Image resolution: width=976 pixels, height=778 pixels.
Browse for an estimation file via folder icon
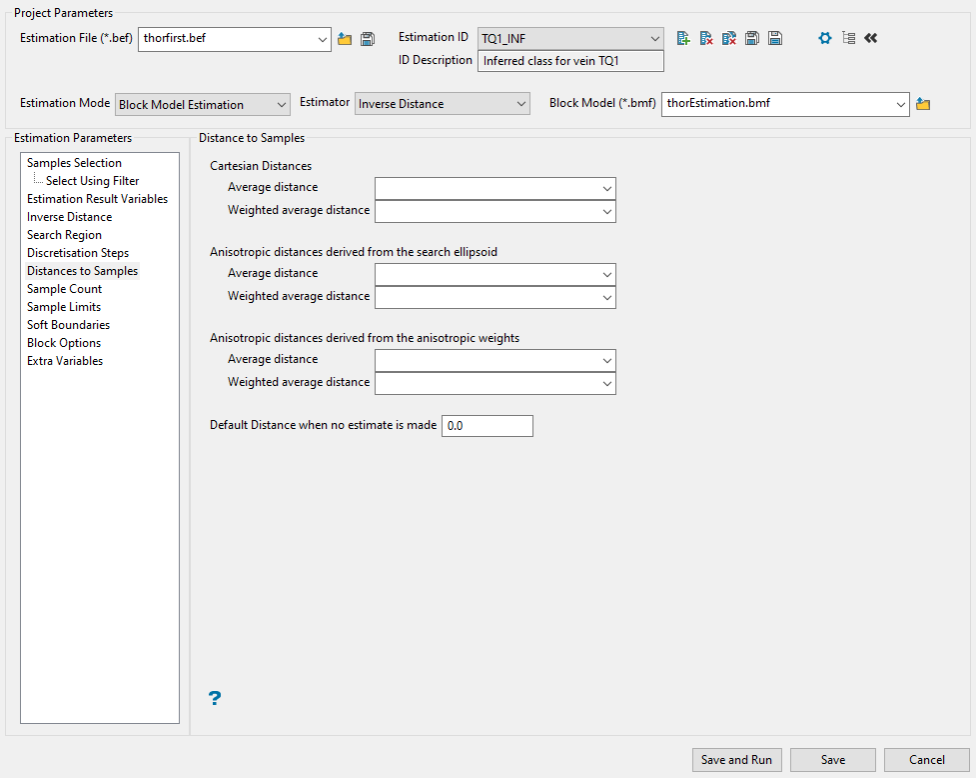(345, 39)
